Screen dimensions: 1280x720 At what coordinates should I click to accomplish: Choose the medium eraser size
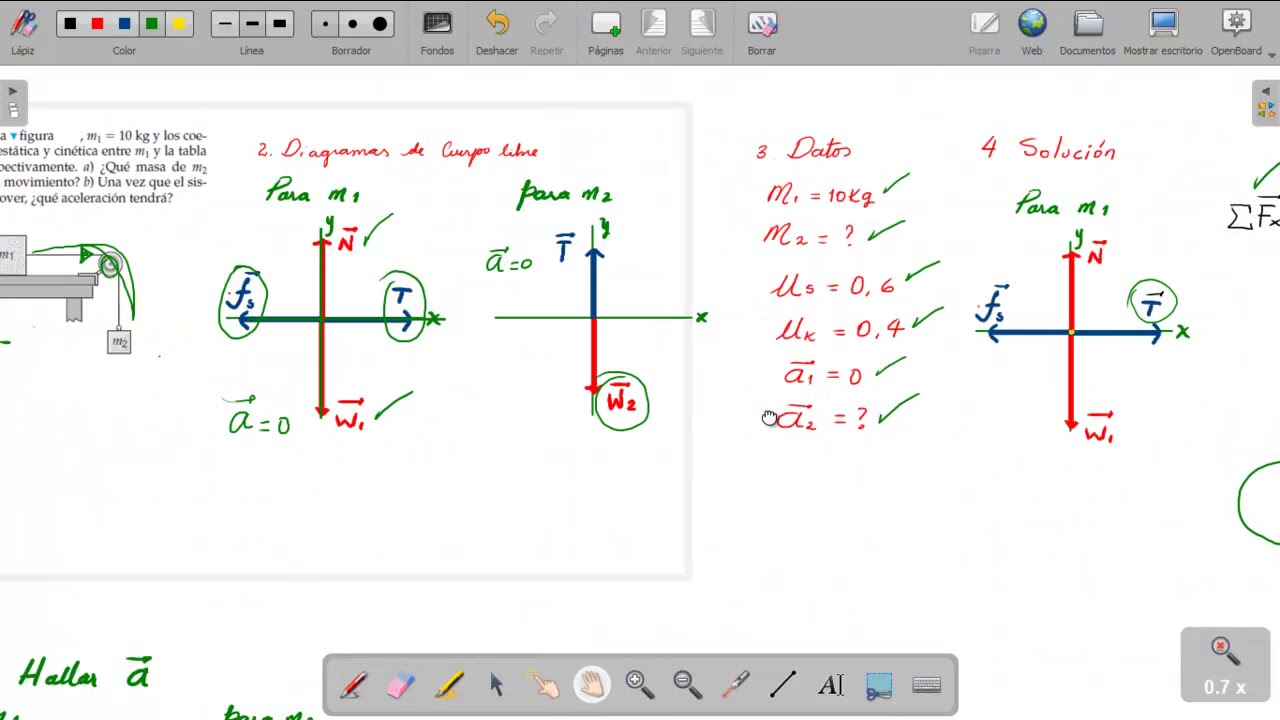click(352, 24)
